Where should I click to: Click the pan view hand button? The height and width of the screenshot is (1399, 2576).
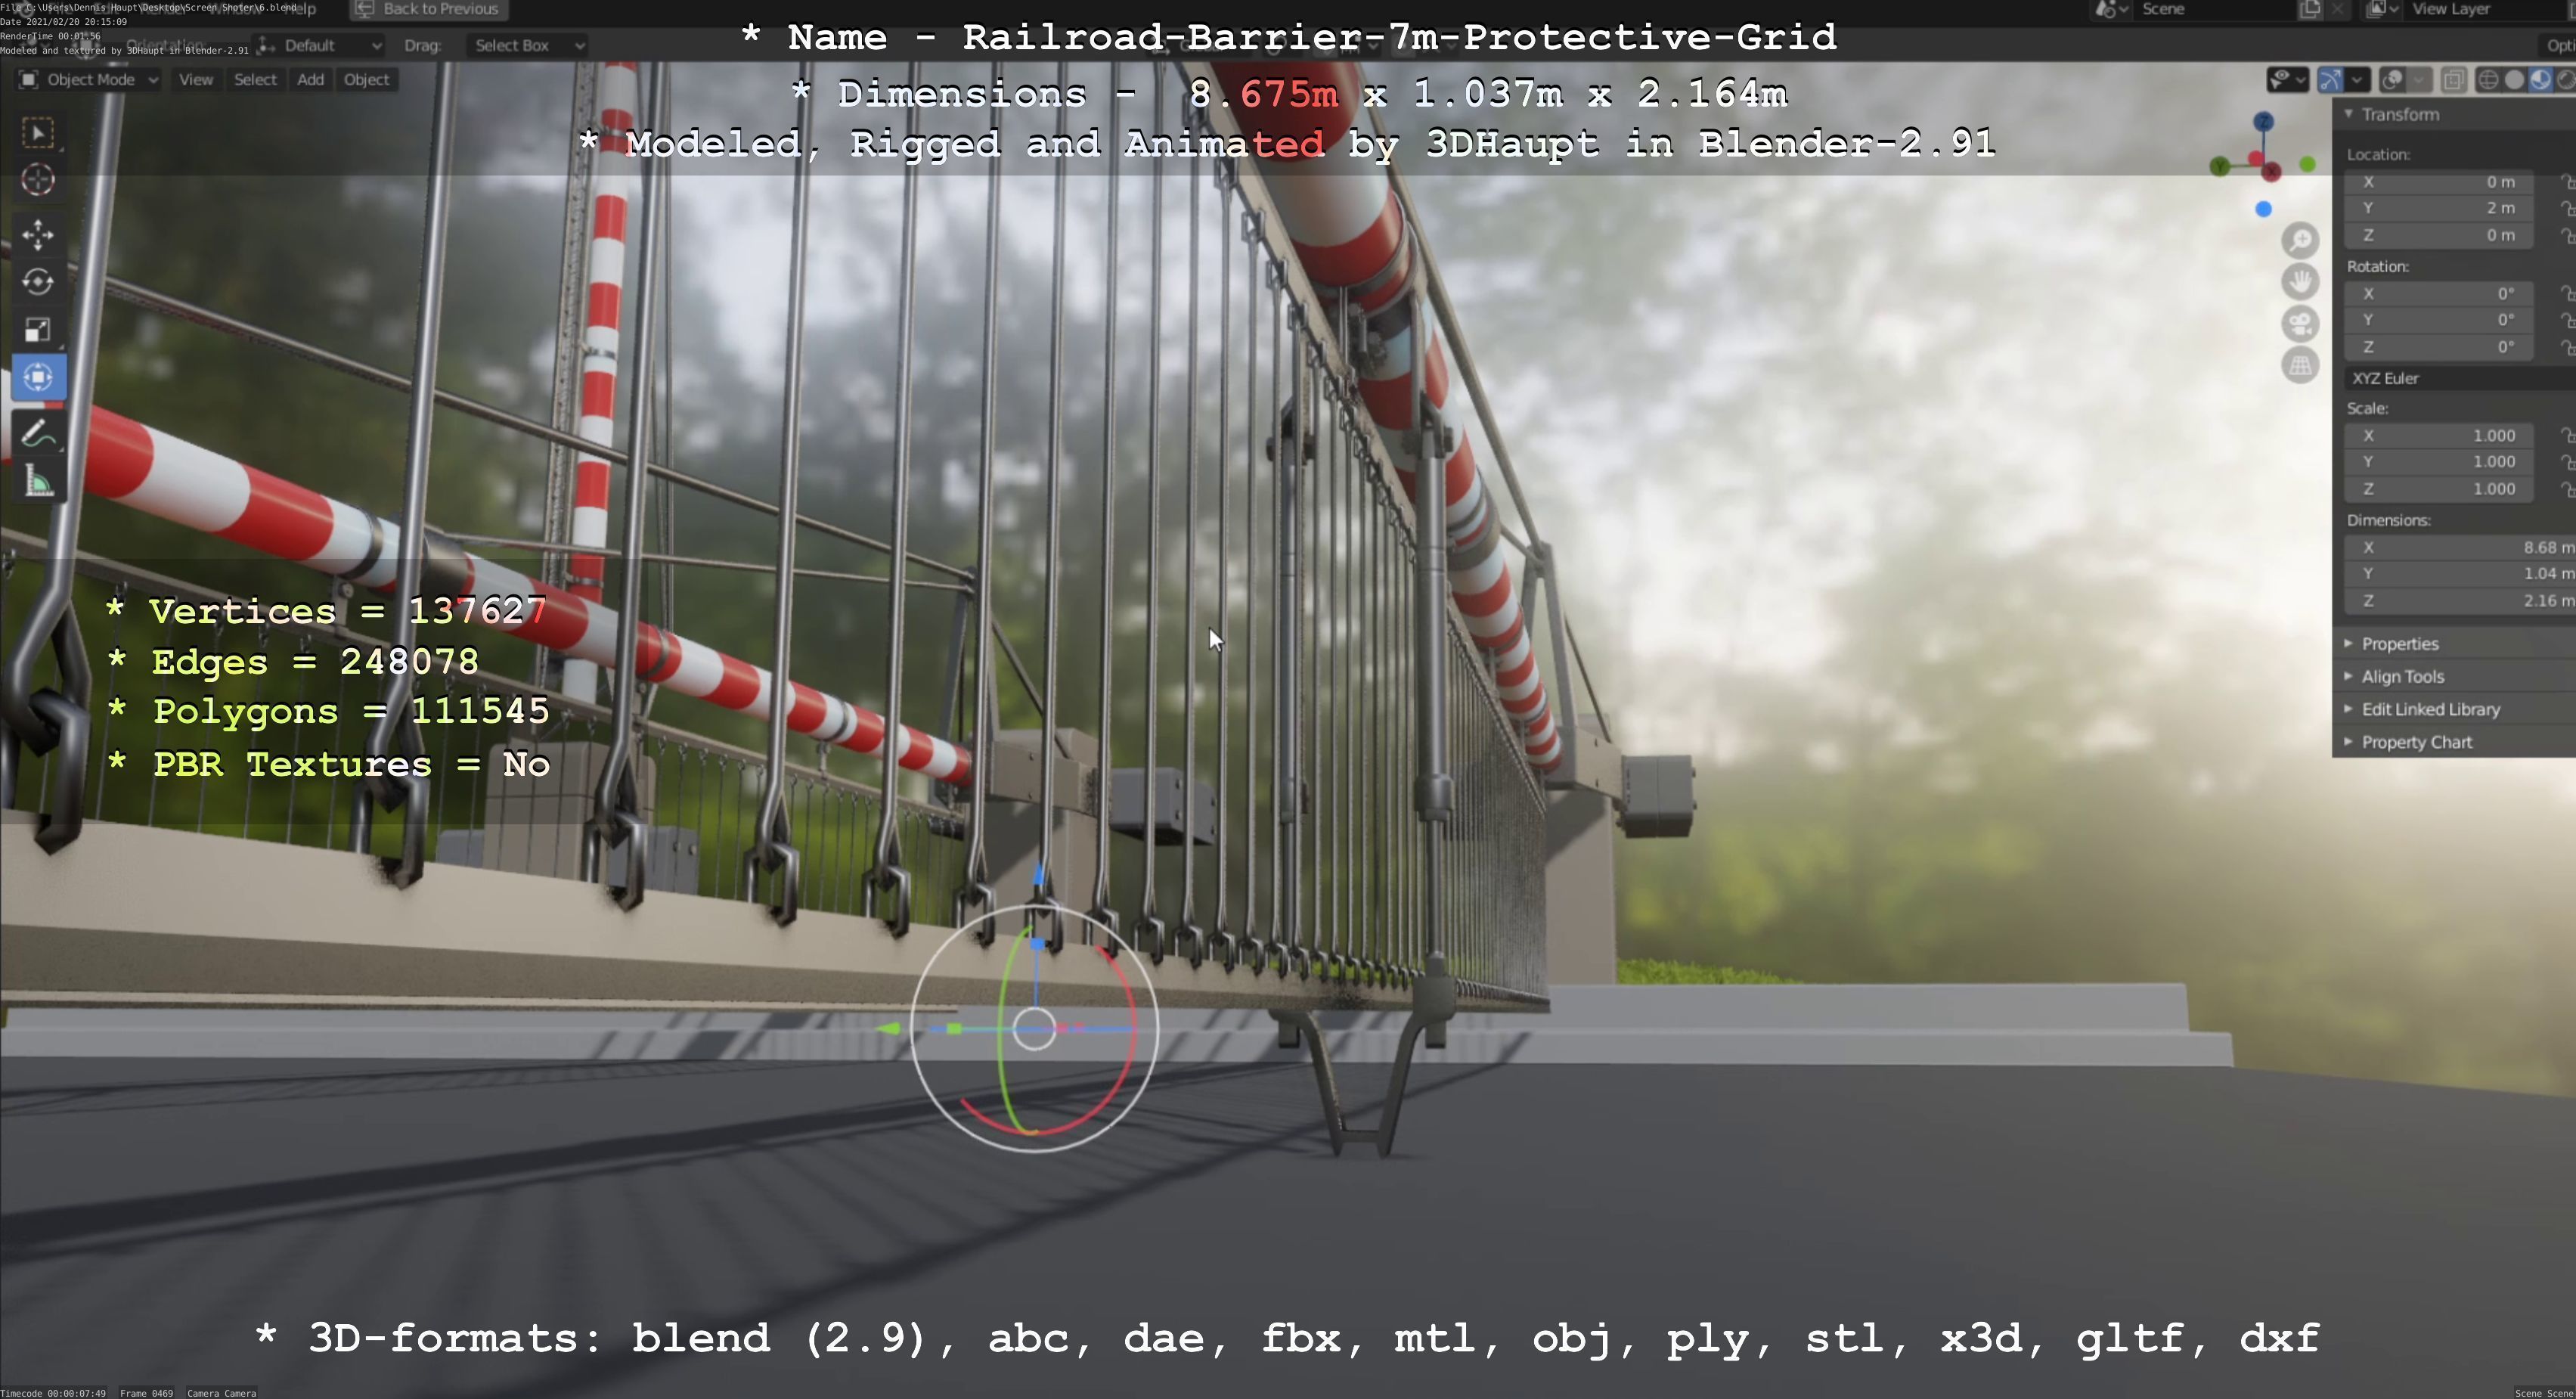pos(2300,282)
